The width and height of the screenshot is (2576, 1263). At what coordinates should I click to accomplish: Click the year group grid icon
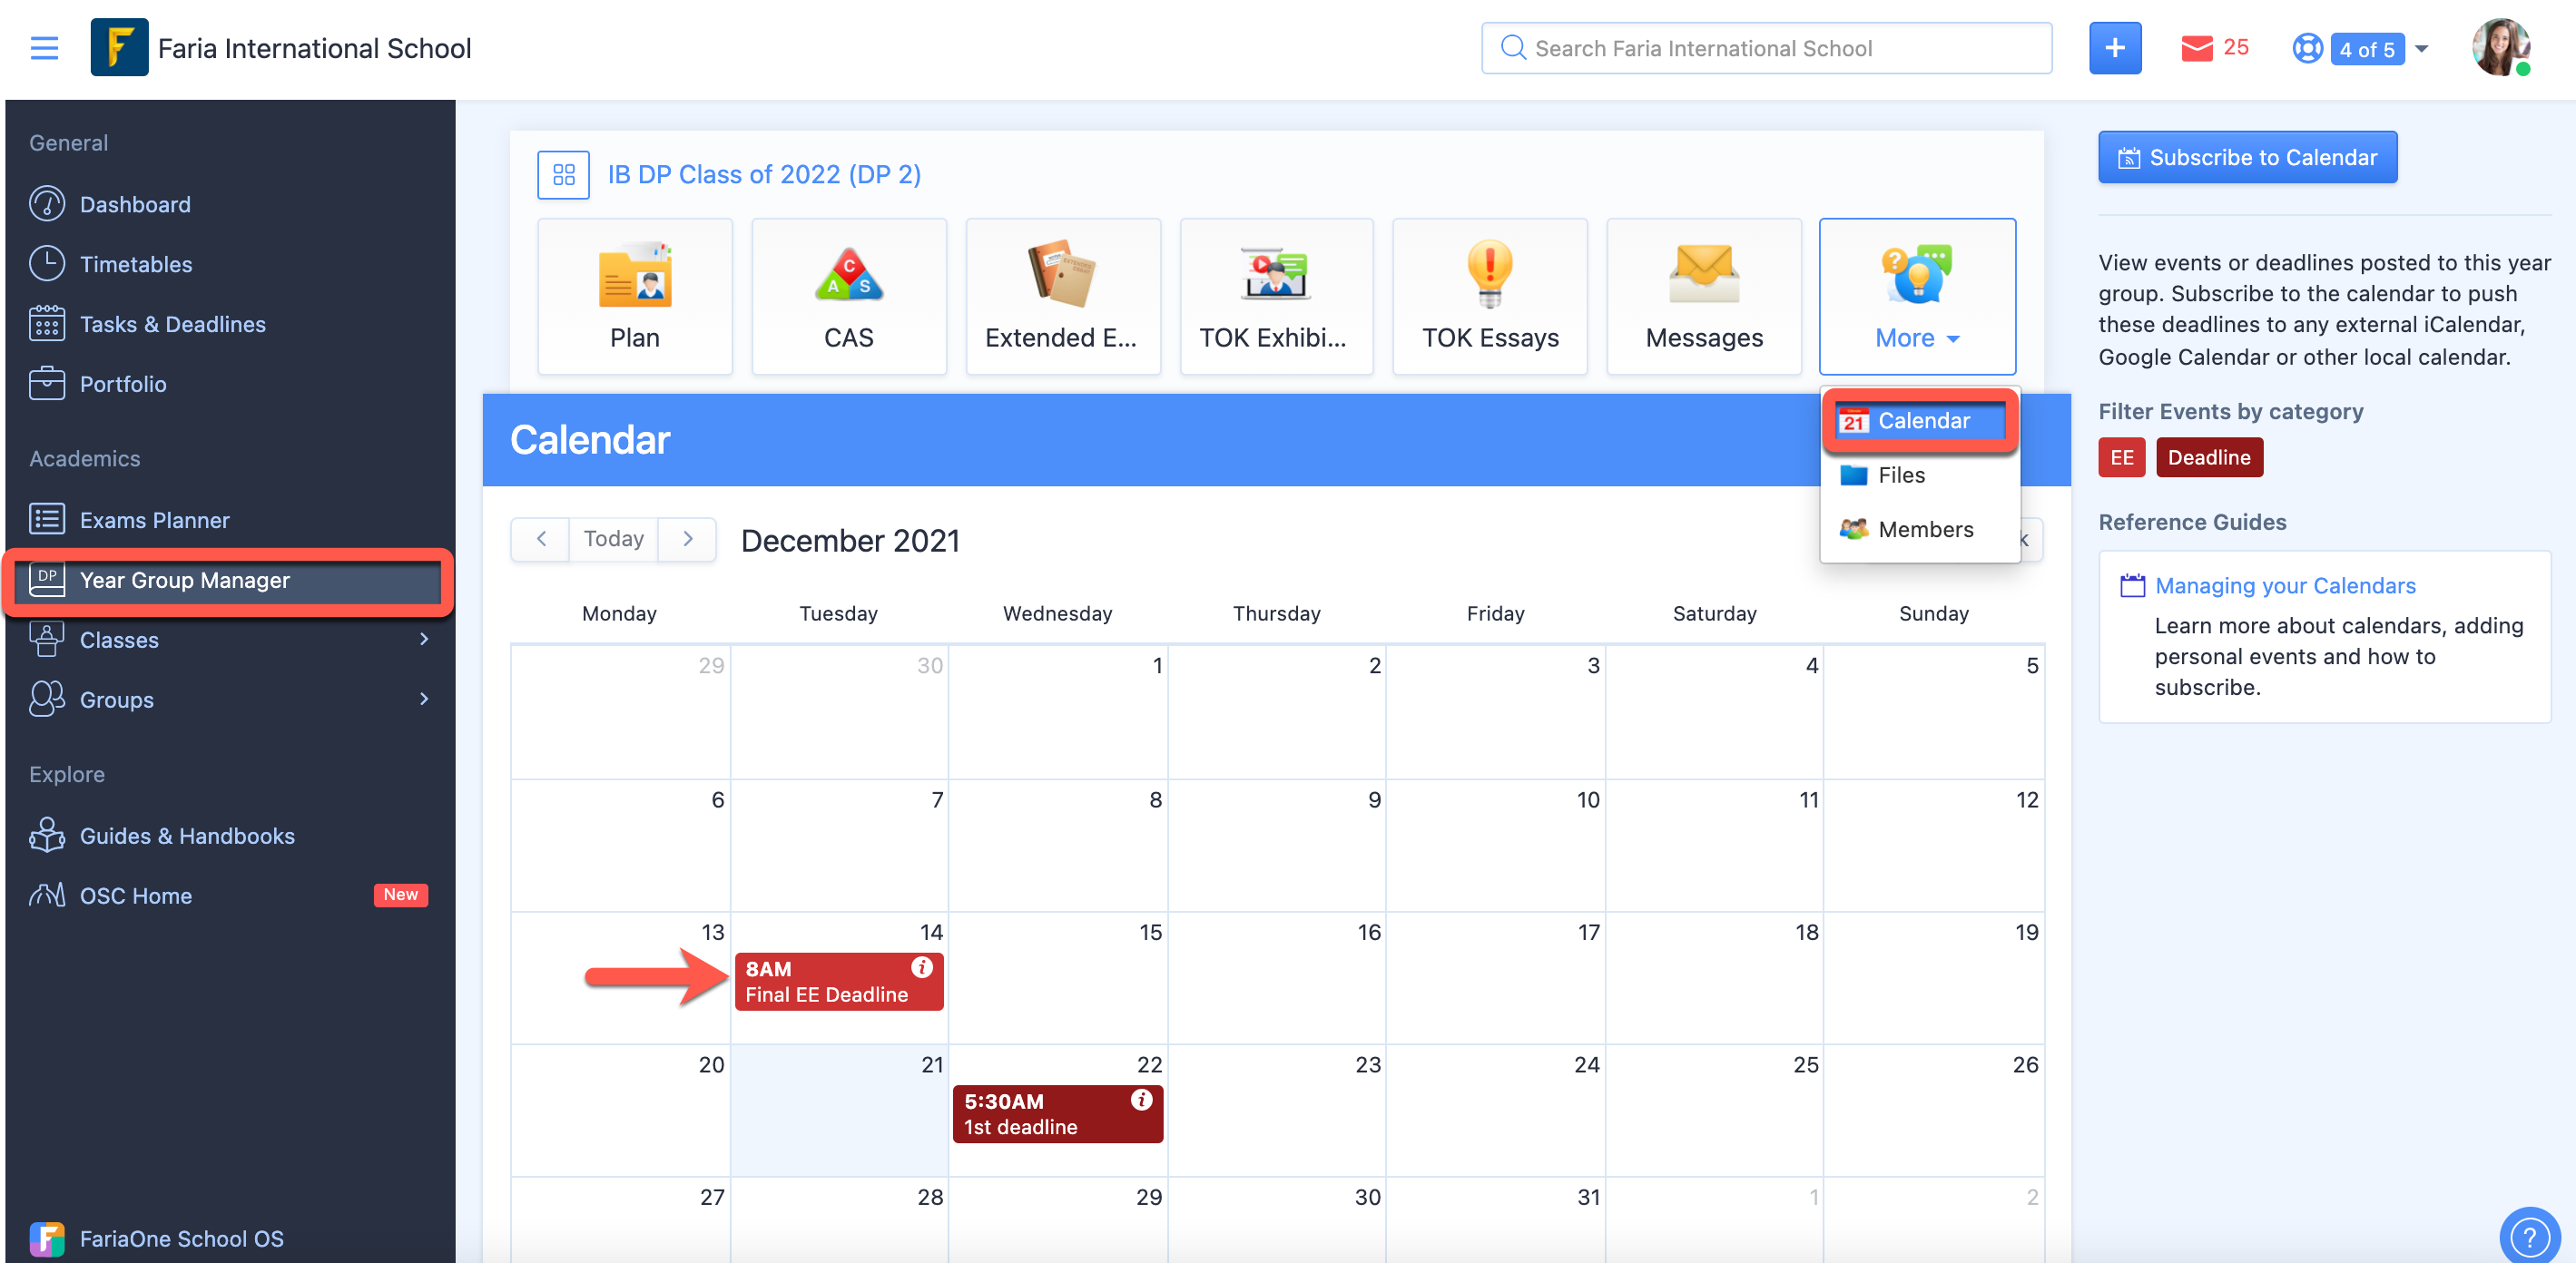coord(563,175)
